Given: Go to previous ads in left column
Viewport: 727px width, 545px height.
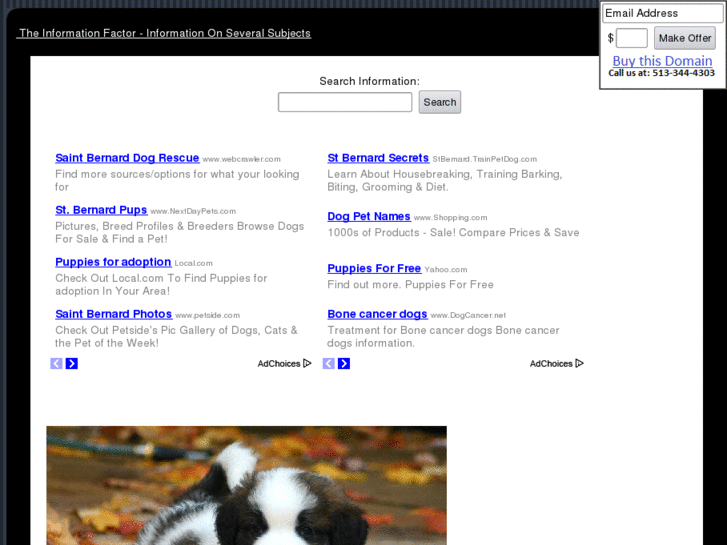Looking at the screenshot, I should [56, 364].
